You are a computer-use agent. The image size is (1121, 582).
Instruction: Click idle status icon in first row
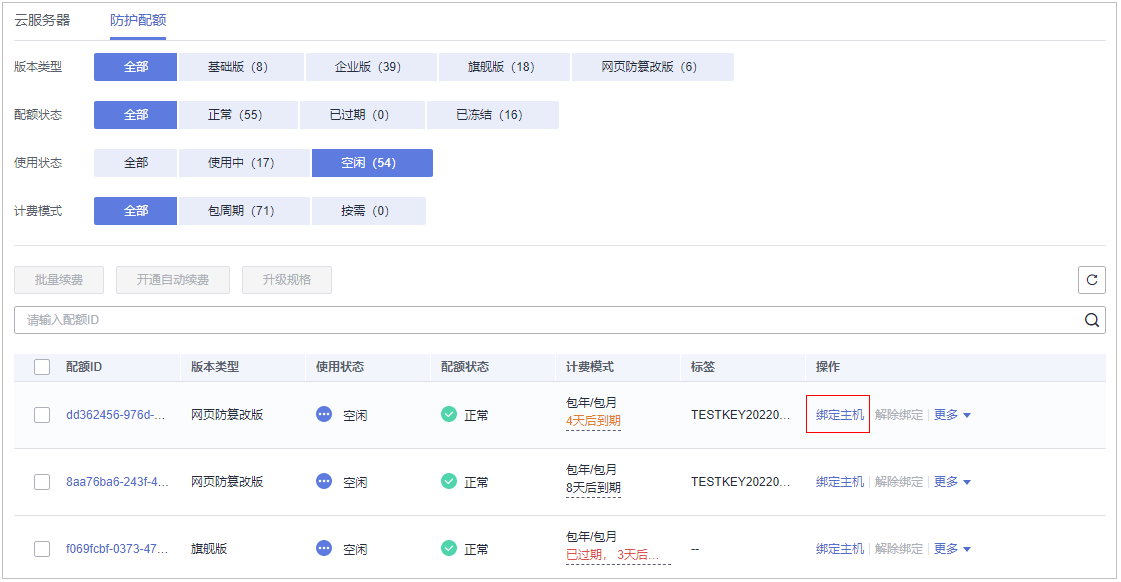[324, 414]
